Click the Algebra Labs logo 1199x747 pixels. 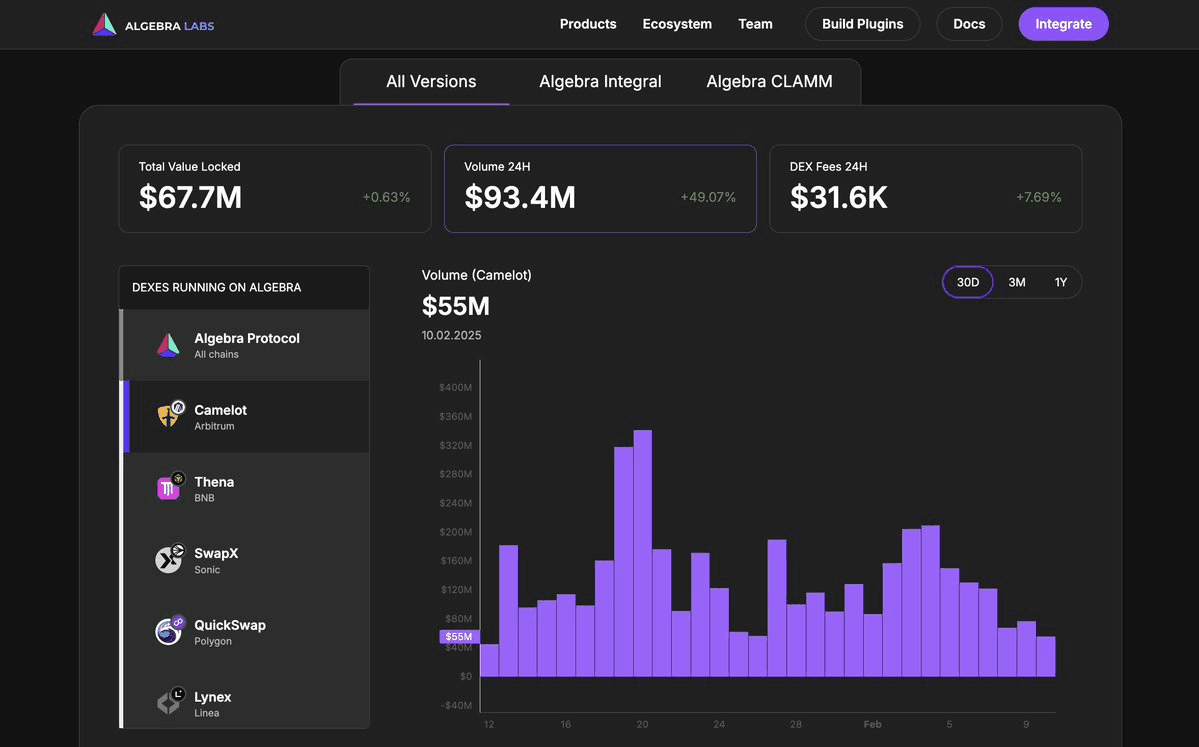point(152,23)
